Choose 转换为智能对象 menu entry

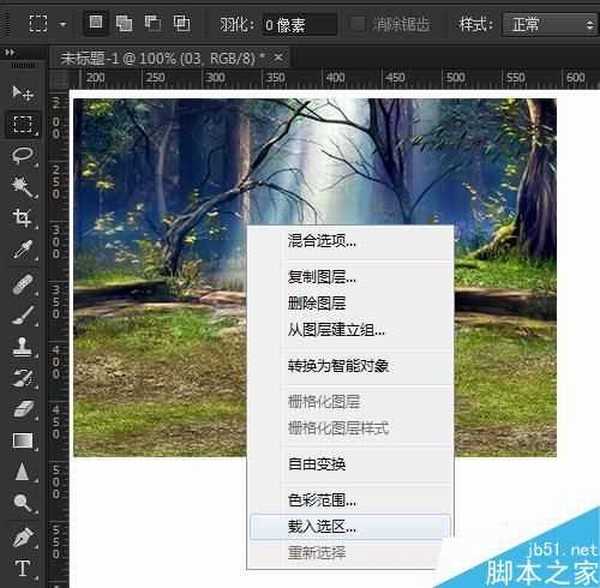click(351, 366)
